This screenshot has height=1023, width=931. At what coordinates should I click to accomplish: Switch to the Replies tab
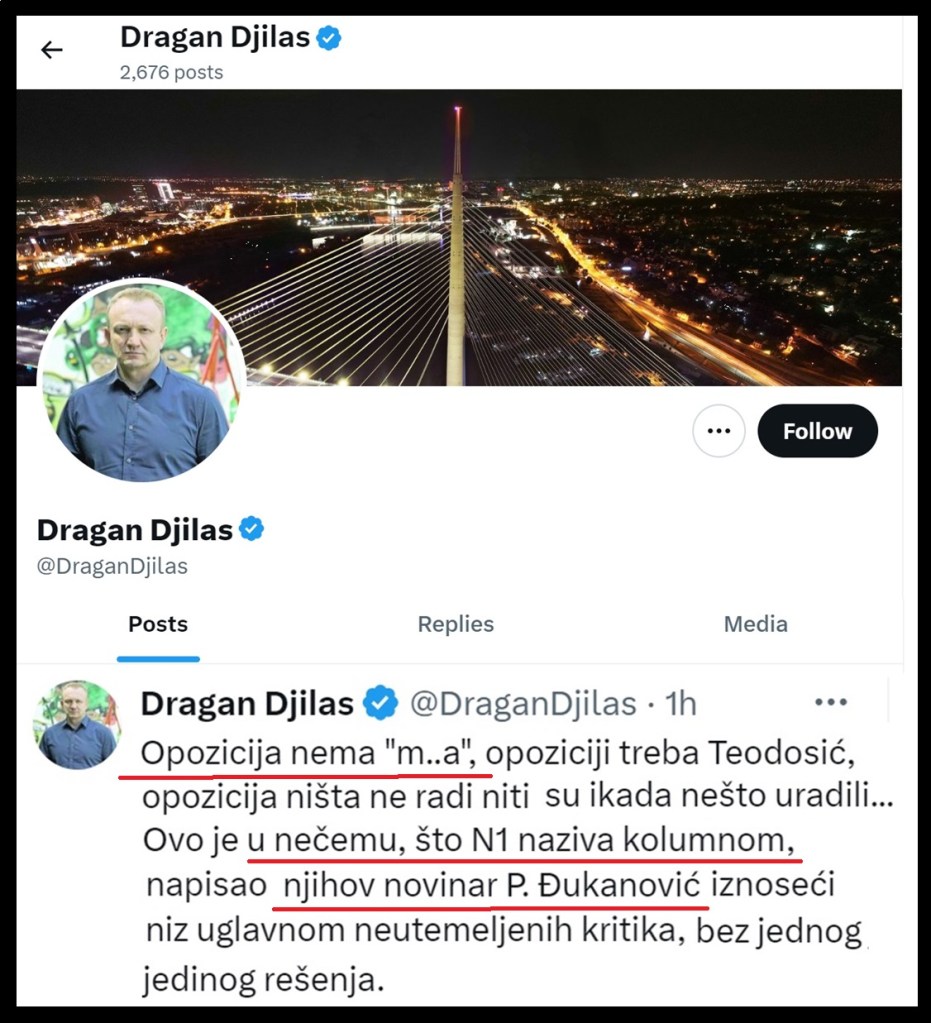click(x=455, y=624)
